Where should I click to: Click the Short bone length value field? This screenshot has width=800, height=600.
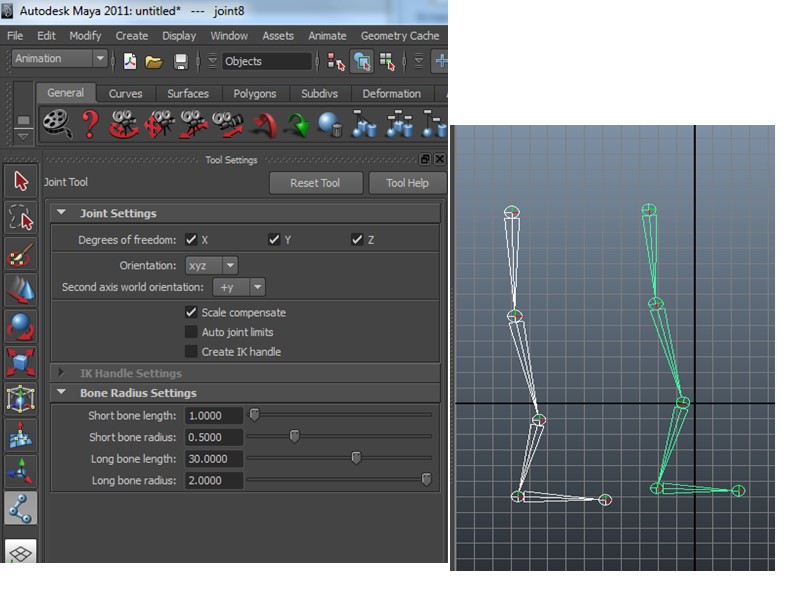tap(213, 415)
